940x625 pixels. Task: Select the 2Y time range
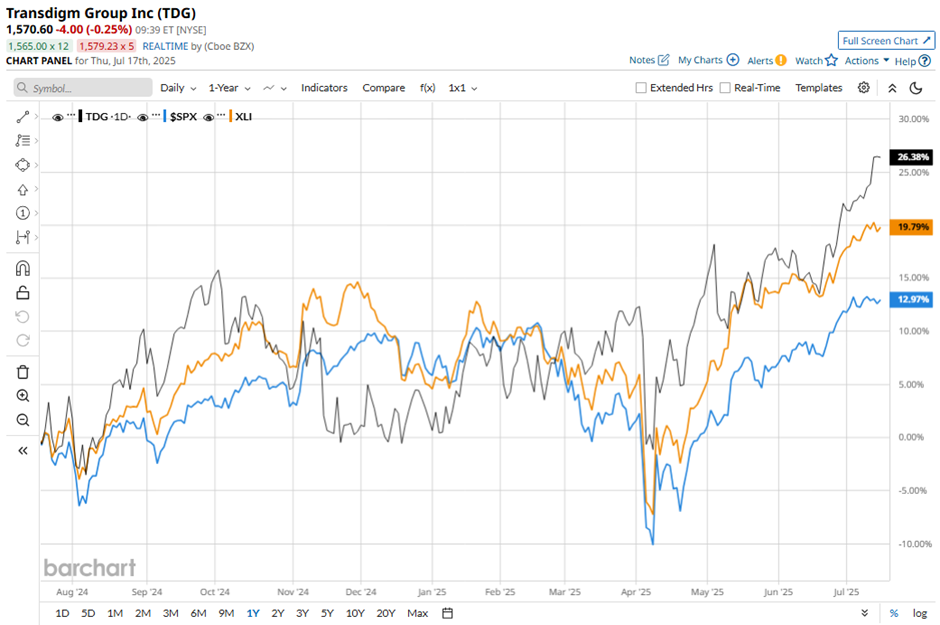point(278,613)
